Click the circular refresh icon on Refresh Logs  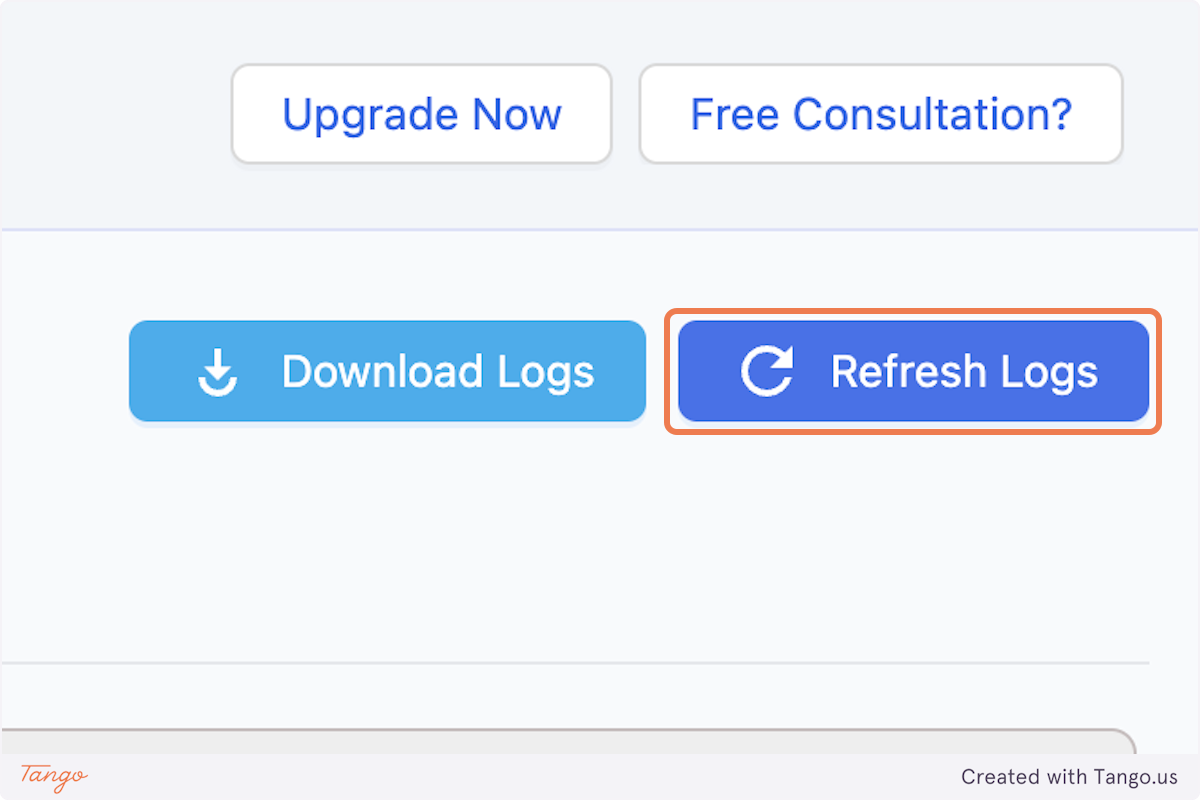coord(766,370)
